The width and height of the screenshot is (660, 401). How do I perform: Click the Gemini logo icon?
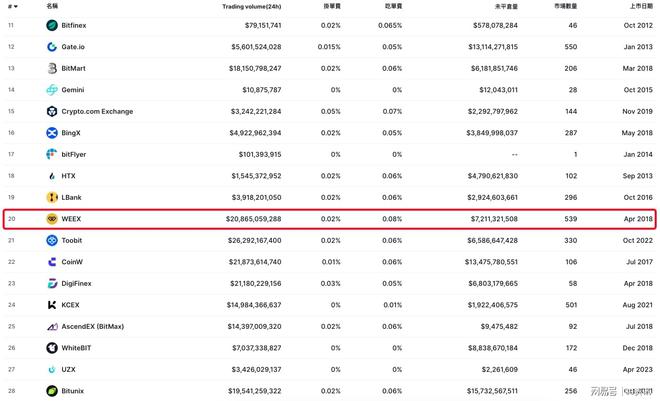coord(52,90)
